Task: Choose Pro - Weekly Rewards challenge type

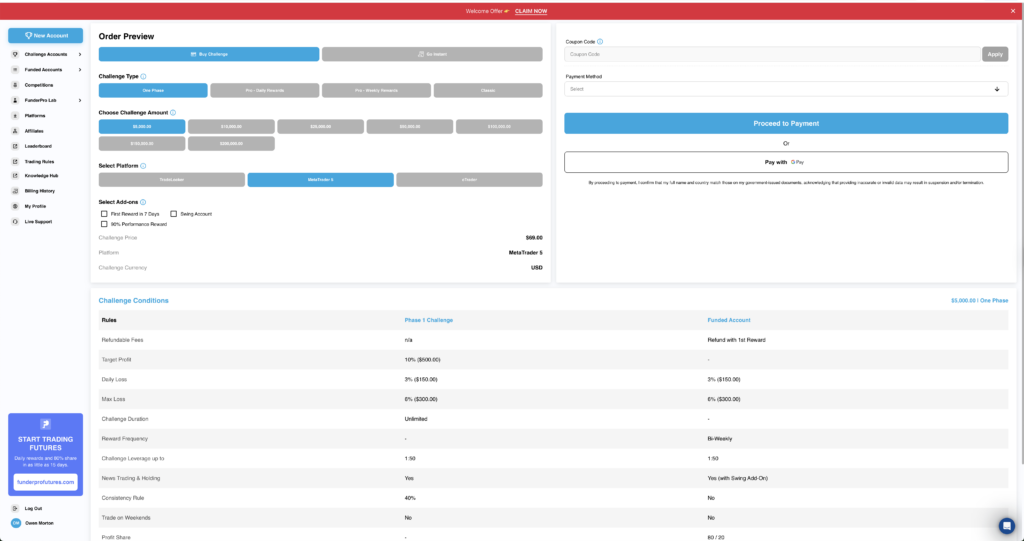Action: 376,90
